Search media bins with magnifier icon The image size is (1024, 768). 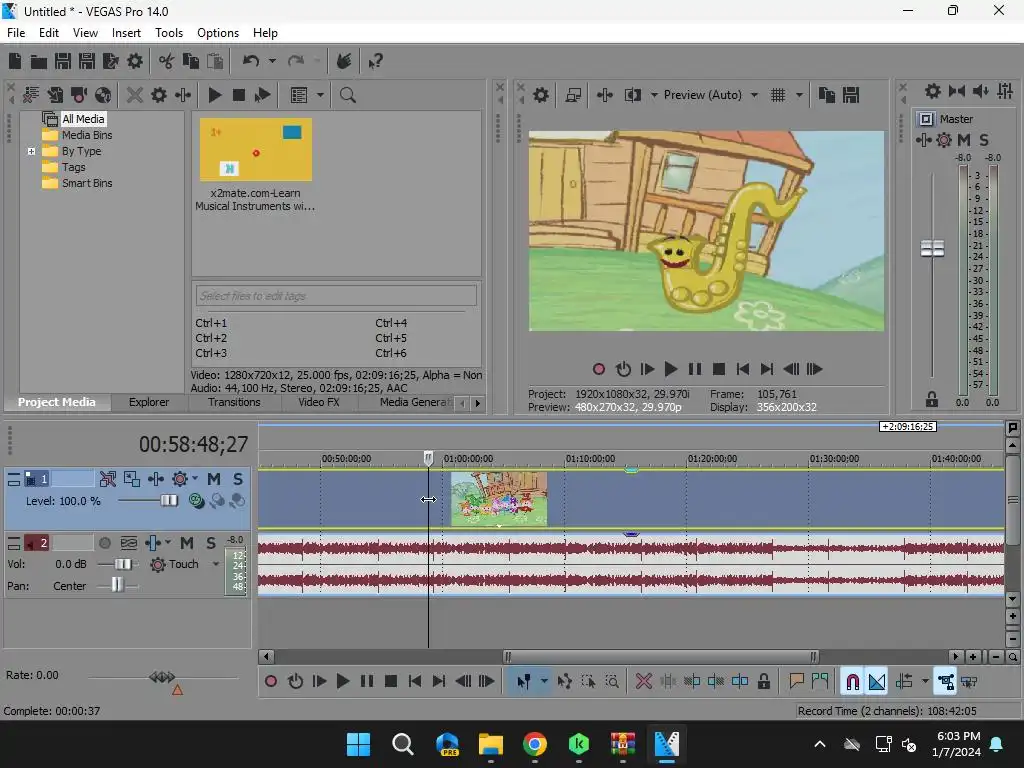pyautogui.click(x=347, y=95)
